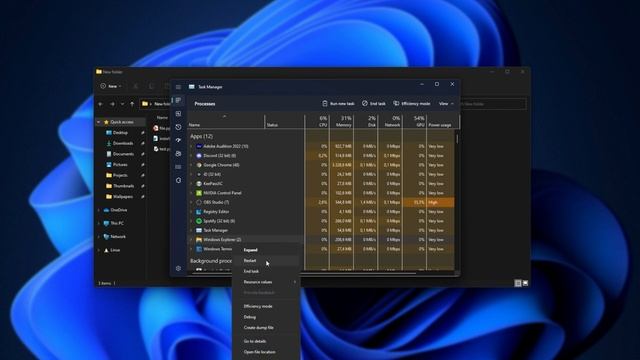The width and height of the screenshot is (640, 360).
Task: Select the Windows Explorer process row
Action: [x=321, y=240]
